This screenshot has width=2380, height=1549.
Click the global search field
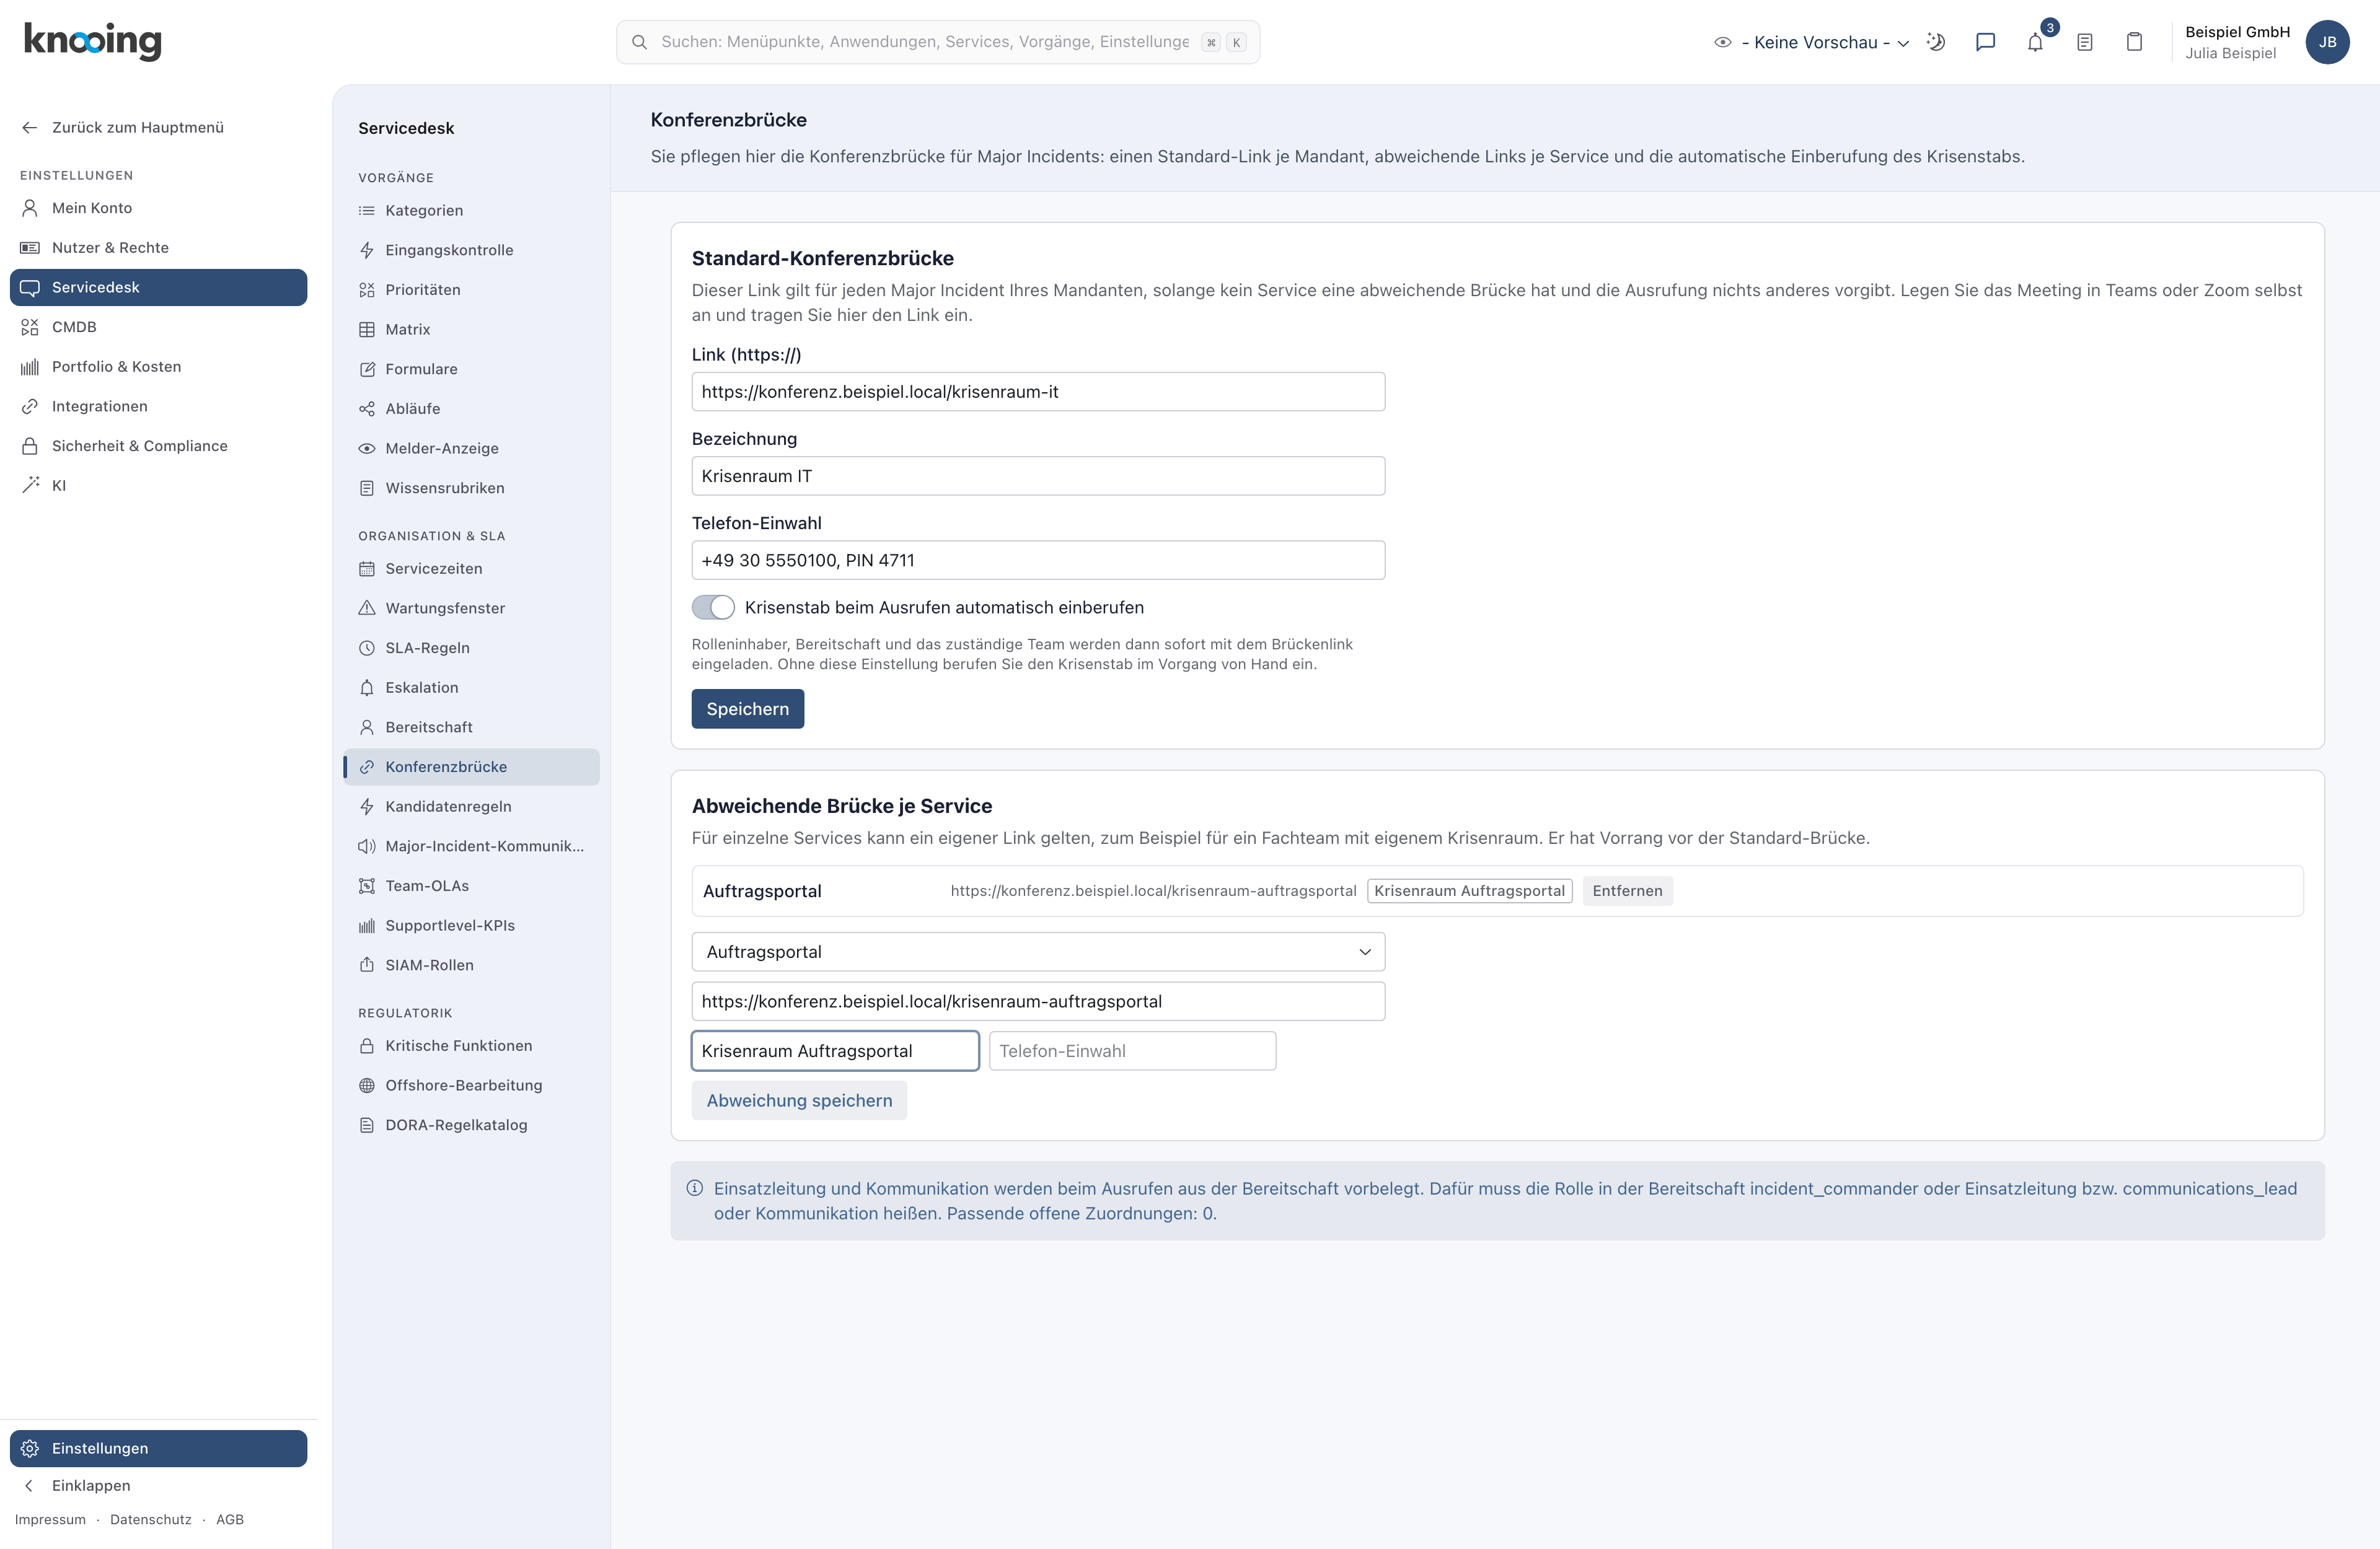(x=937, y=42)
